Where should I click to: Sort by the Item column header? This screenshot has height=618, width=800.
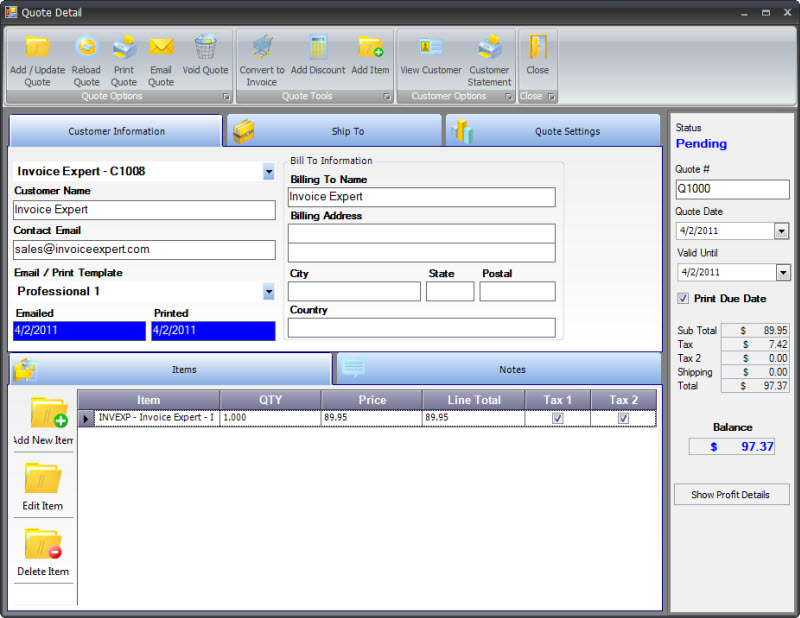[x=148, y=400]
